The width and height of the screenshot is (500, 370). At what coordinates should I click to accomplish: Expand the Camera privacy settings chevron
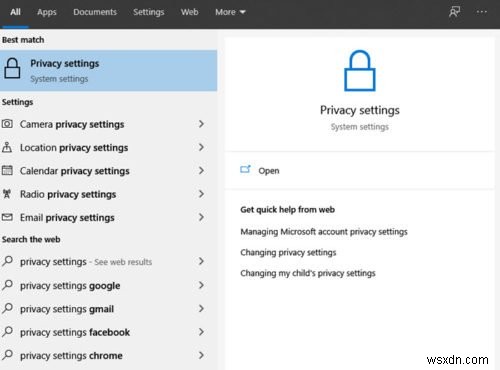(x=201, y=124)
